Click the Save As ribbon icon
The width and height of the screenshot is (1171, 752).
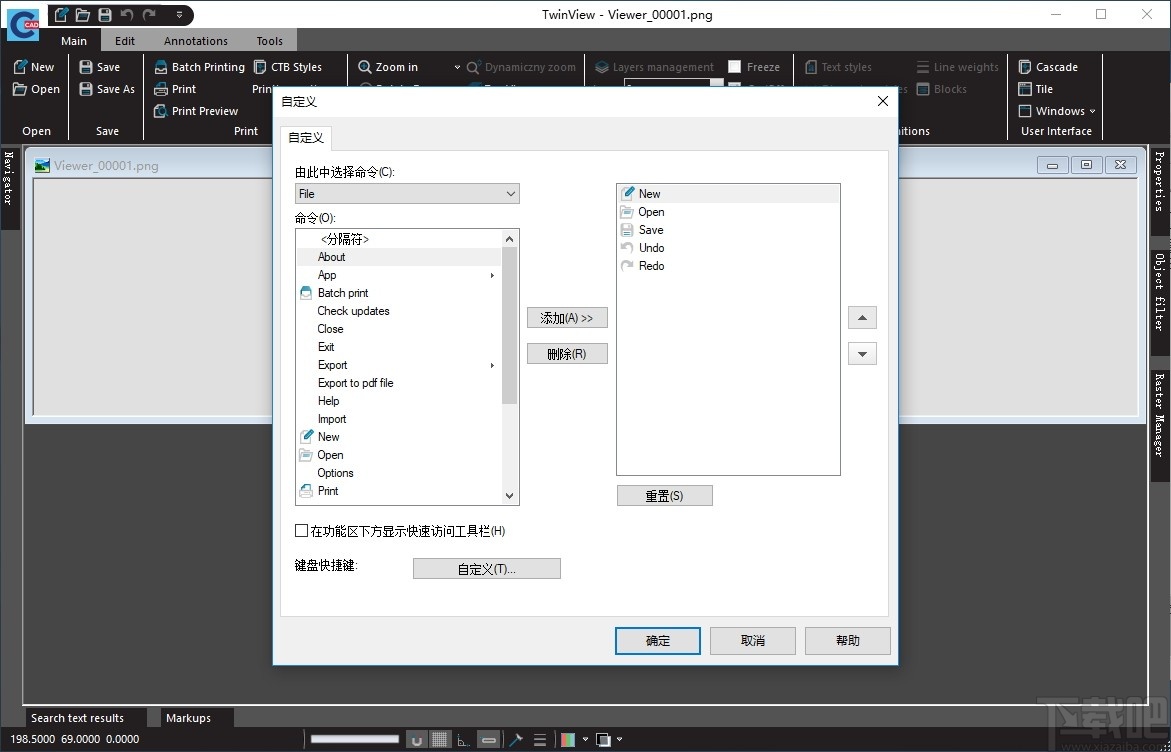(86, 89)
